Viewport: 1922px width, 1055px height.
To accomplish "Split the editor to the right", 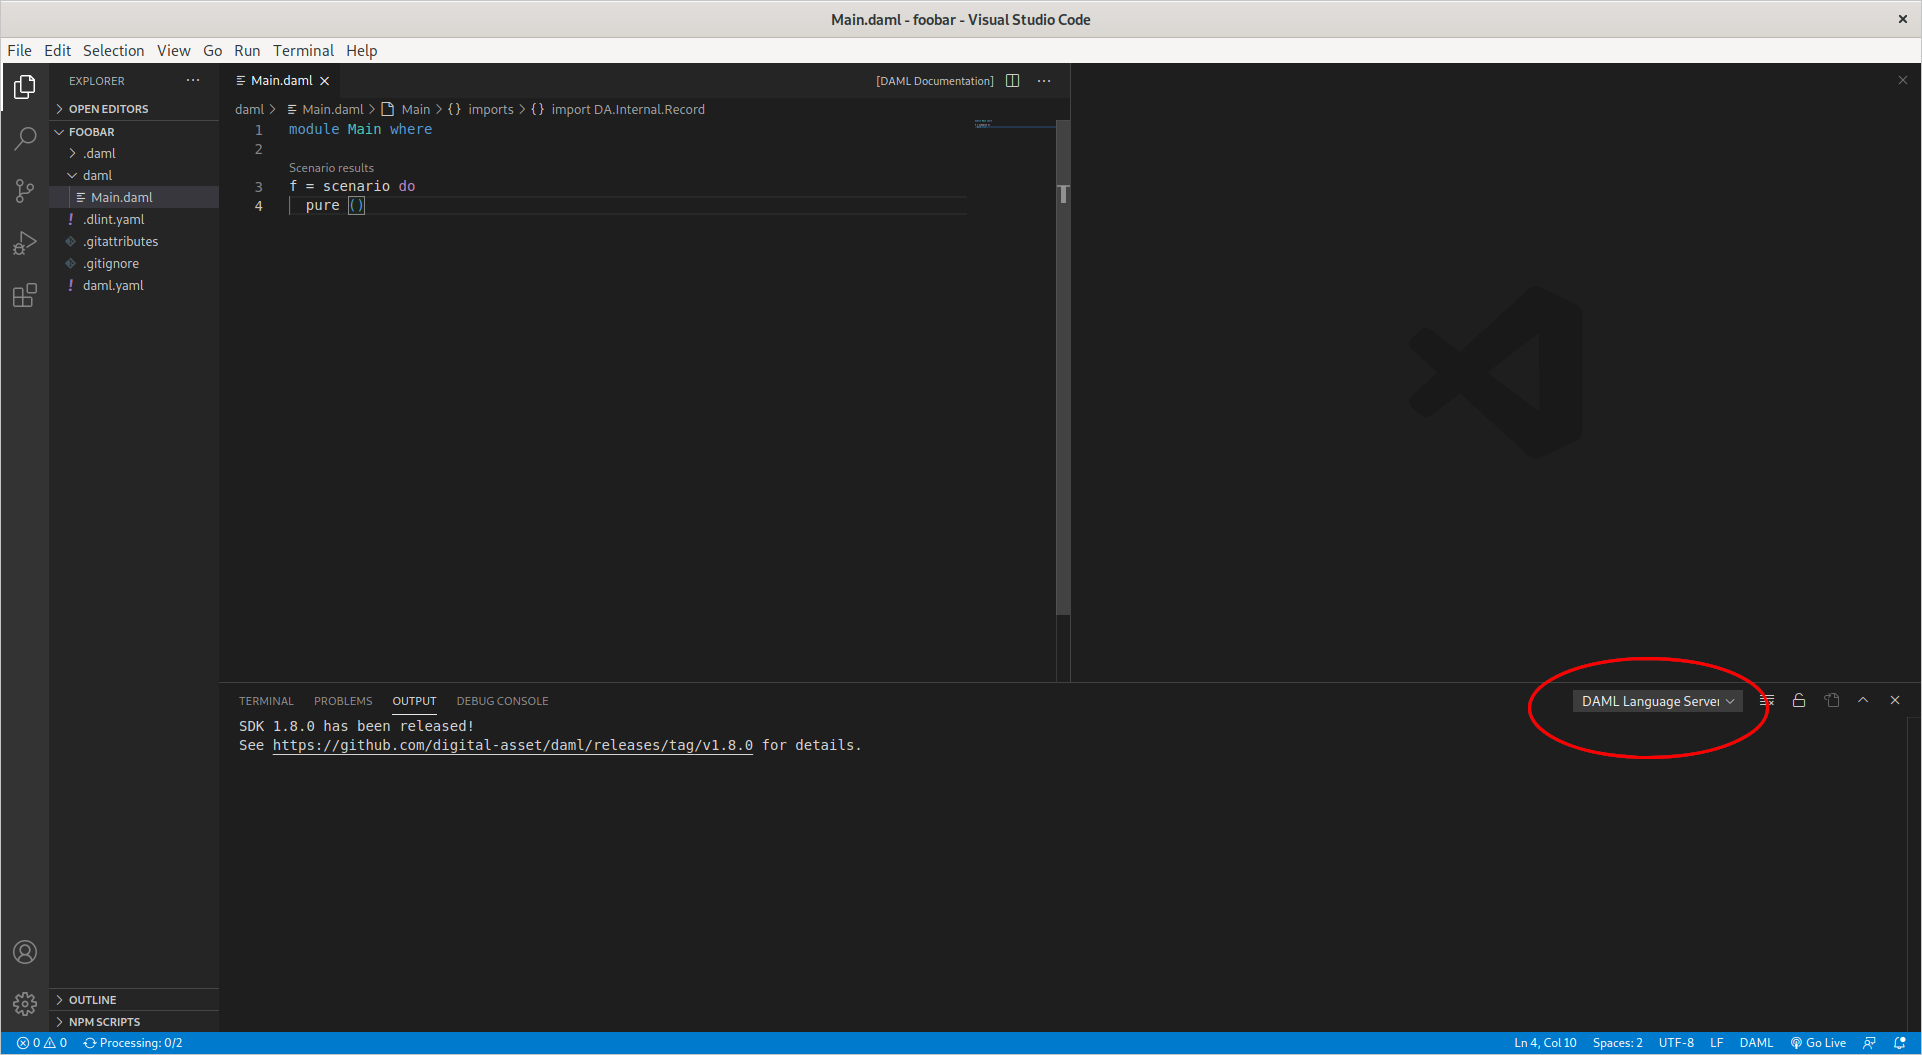I will coord(1012,81).
